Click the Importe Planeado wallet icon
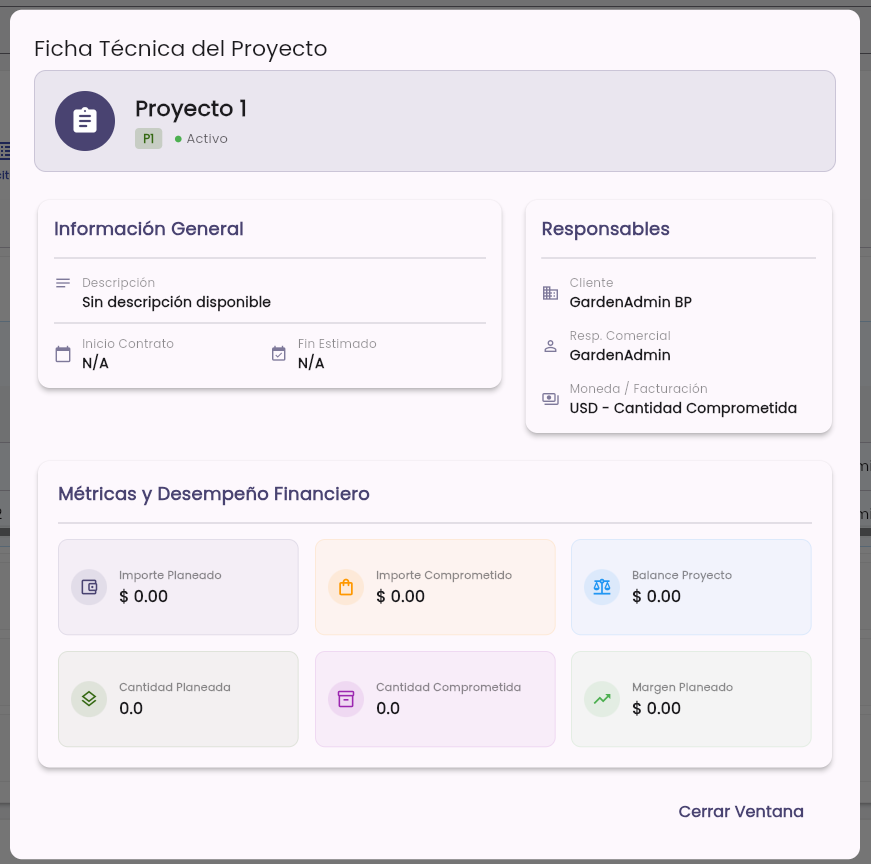Screen dimensions: 871x864 89,587
